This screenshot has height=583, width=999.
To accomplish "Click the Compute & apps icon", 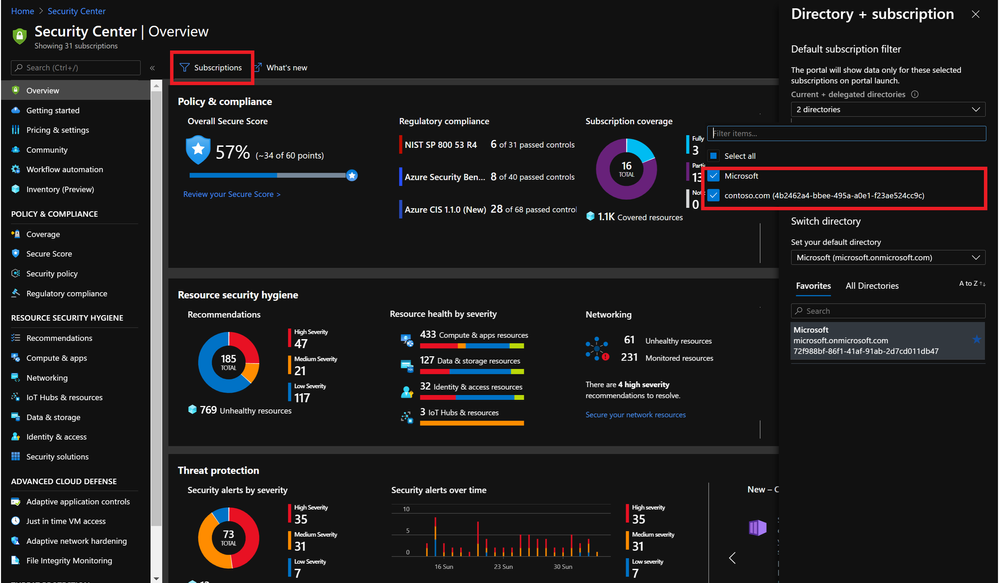I will tap(16, 358).
